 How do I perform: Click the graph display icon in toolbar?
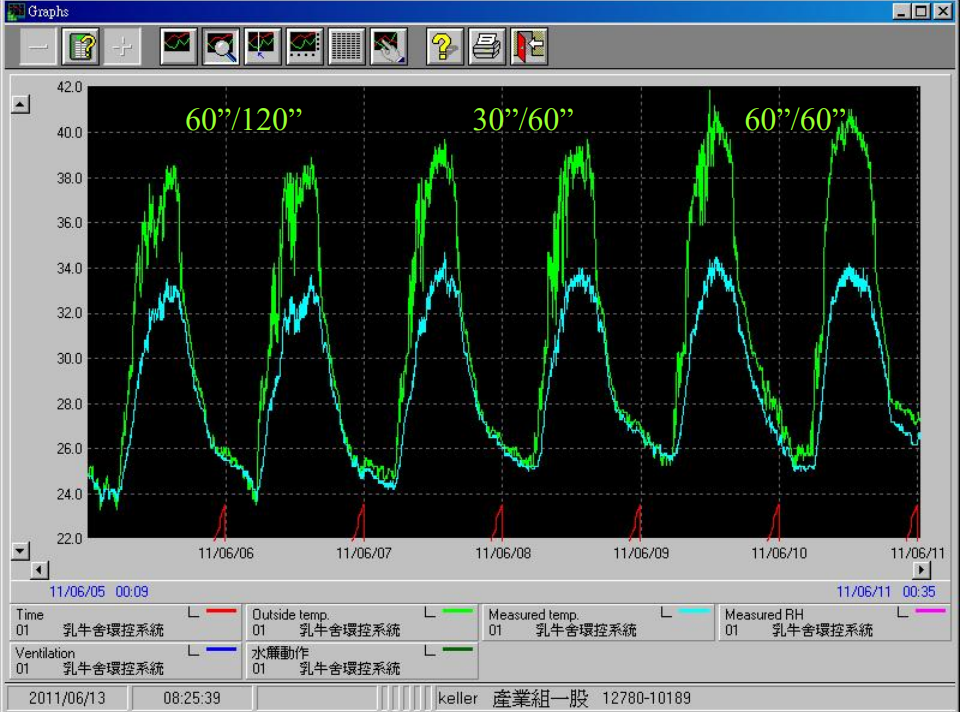(x=179, y=46)
